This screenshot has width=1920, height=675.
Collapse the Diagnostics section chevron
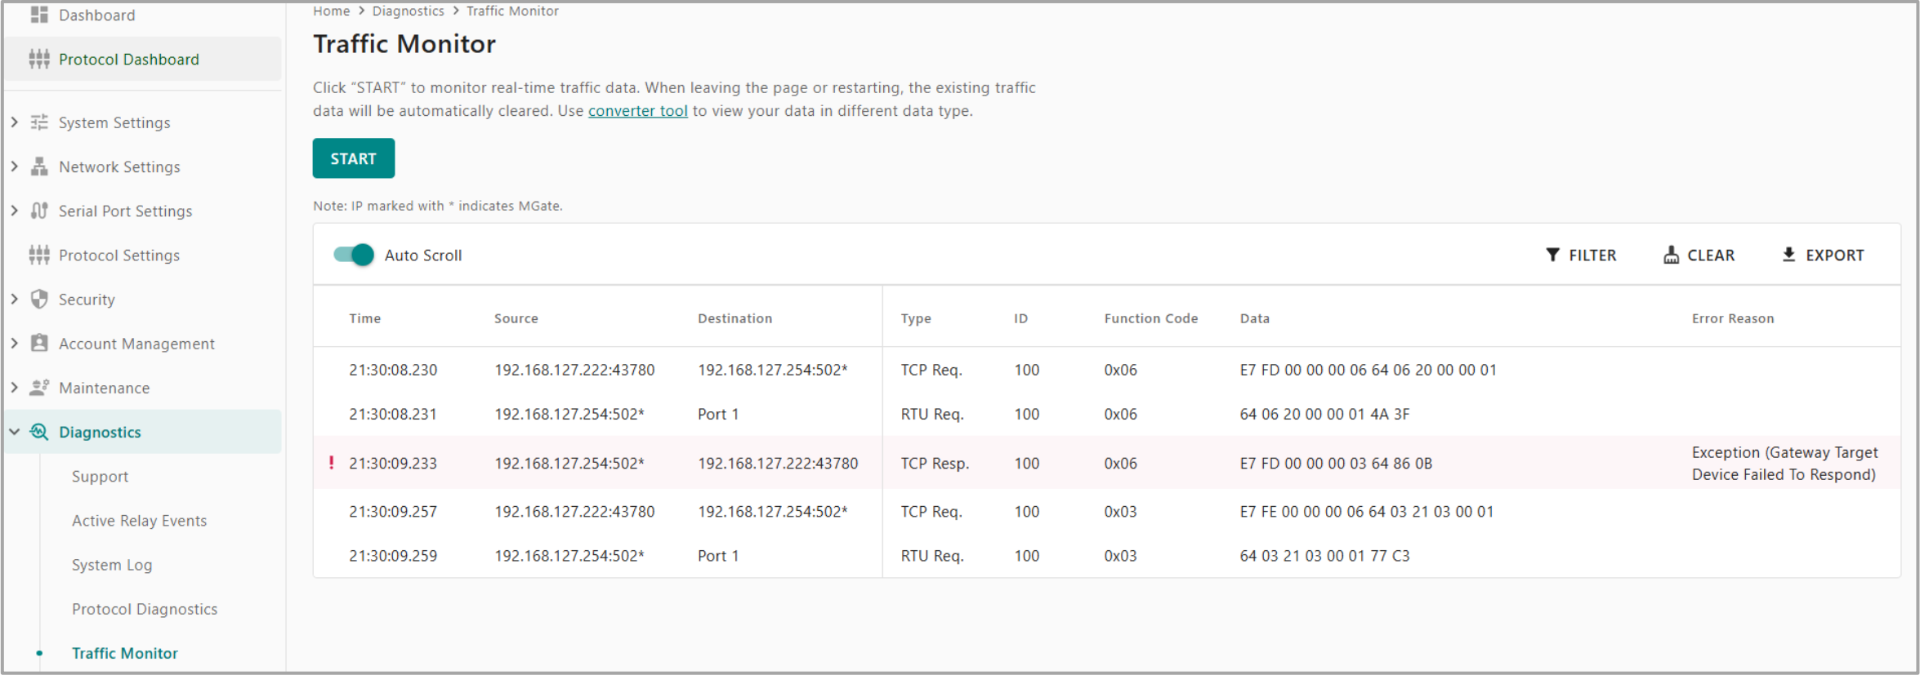(14, 432)
